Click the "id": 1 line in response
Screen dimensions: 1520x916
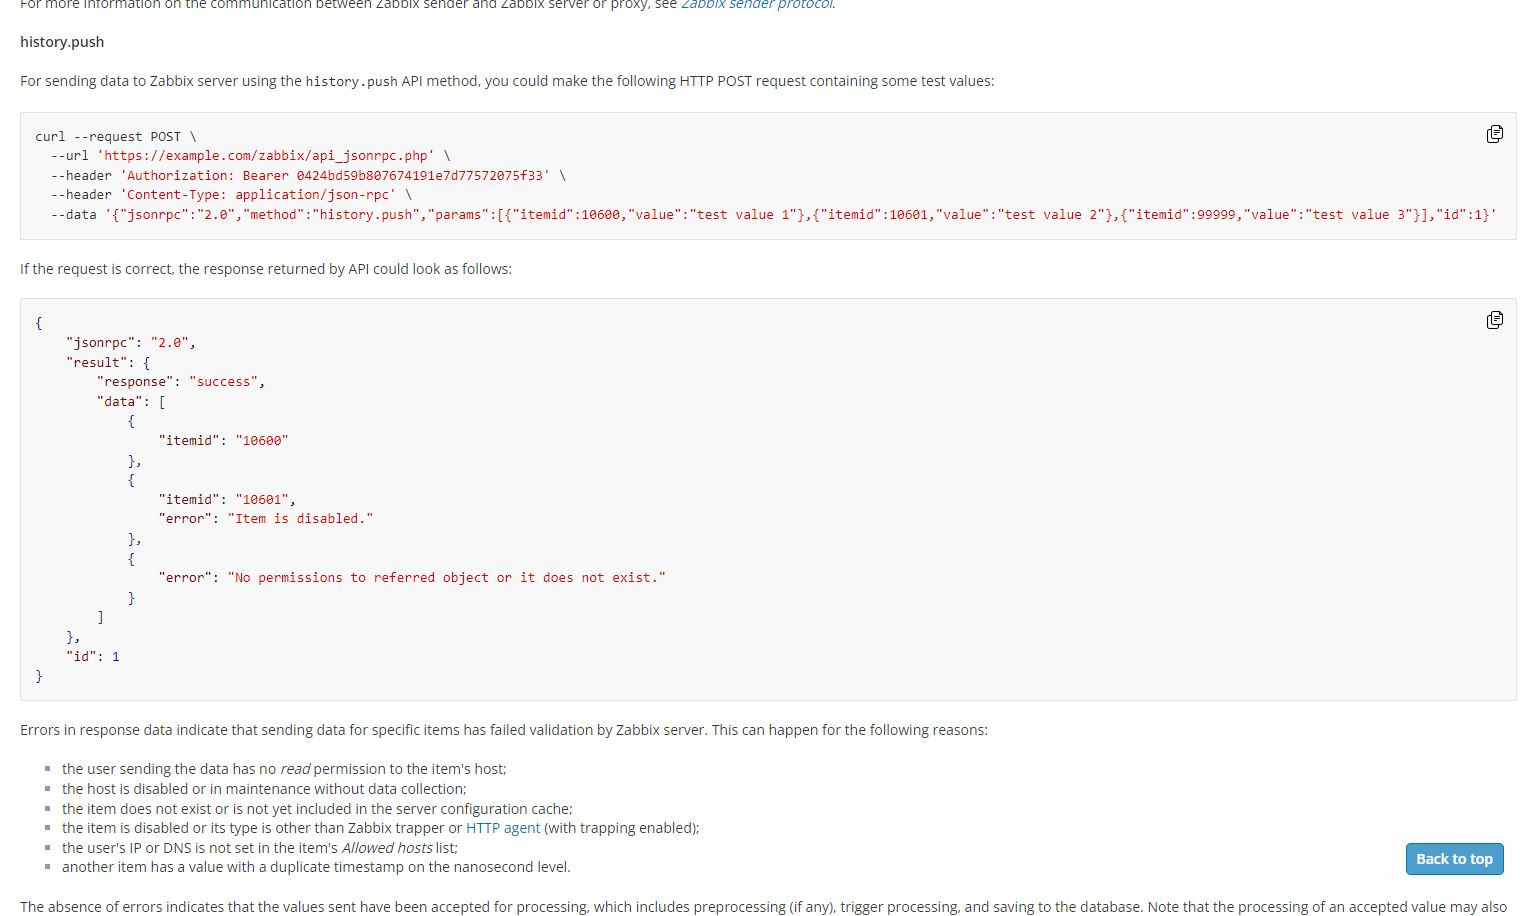pyautogui.click(x=92, y=656)
